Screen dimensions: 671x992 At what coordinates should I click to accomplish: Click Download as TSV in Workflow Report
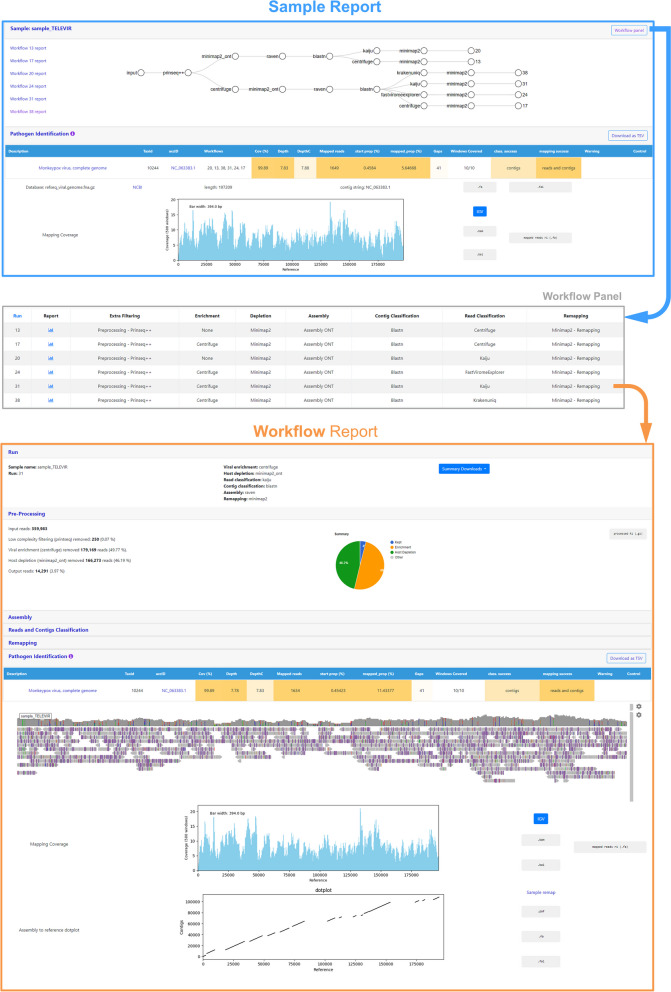626,658
